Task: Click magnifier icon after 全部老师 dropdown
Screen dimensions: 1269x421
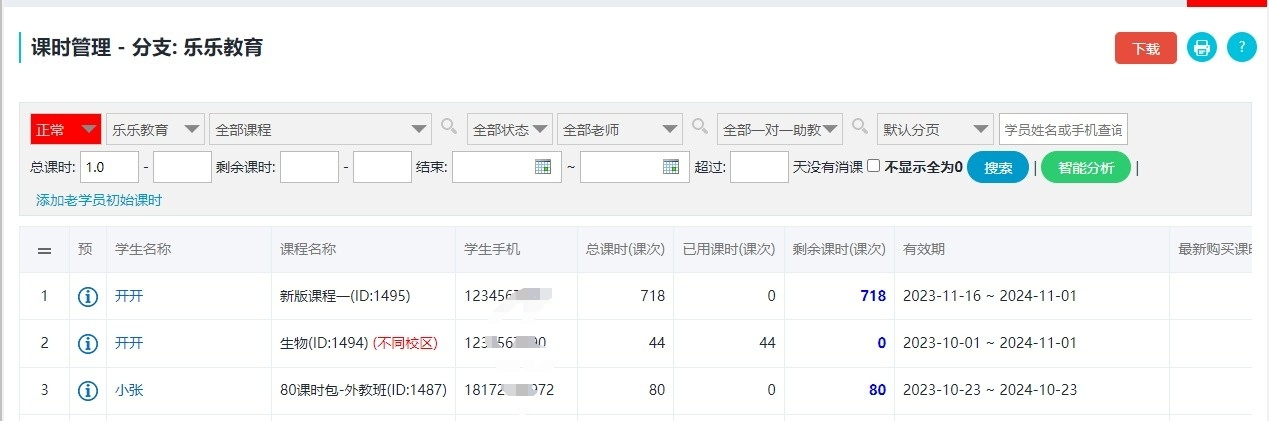Action: click(x=700, y=127)
